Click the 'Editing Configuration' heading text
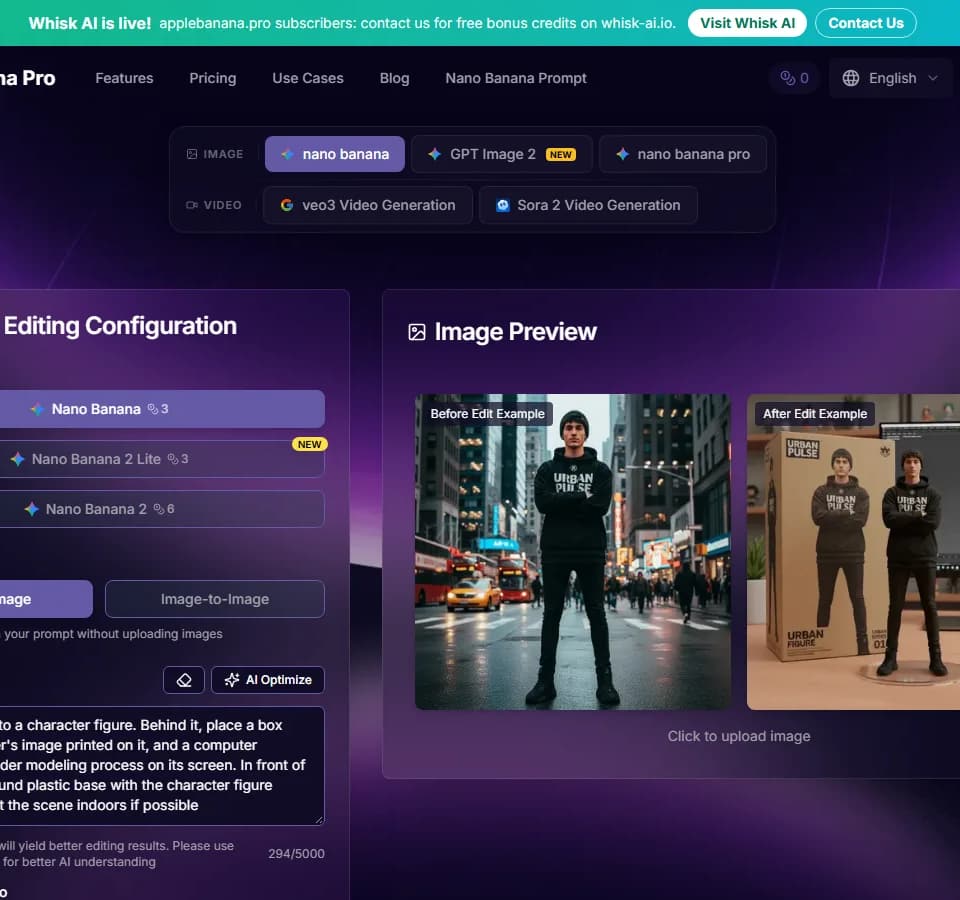The width and height of the screenshot is (960, 900). [121, 326]
